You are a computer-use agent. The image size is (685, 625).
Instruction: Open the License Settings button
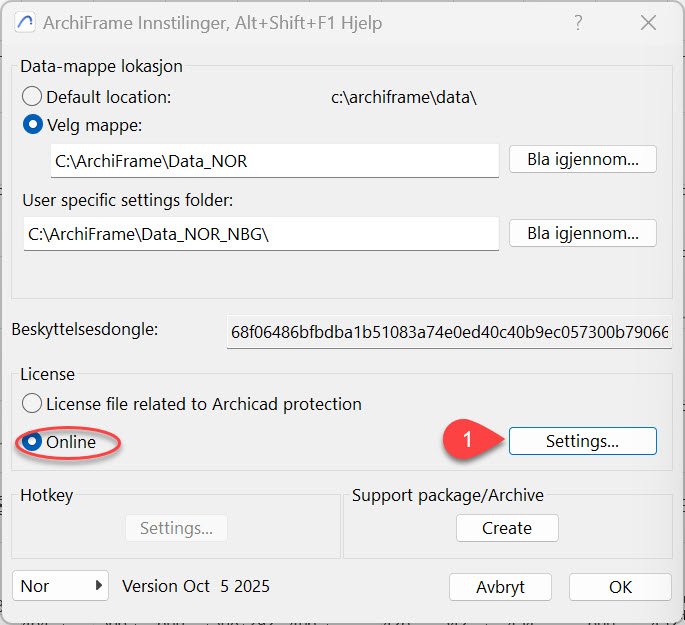[x=582, y=441]
